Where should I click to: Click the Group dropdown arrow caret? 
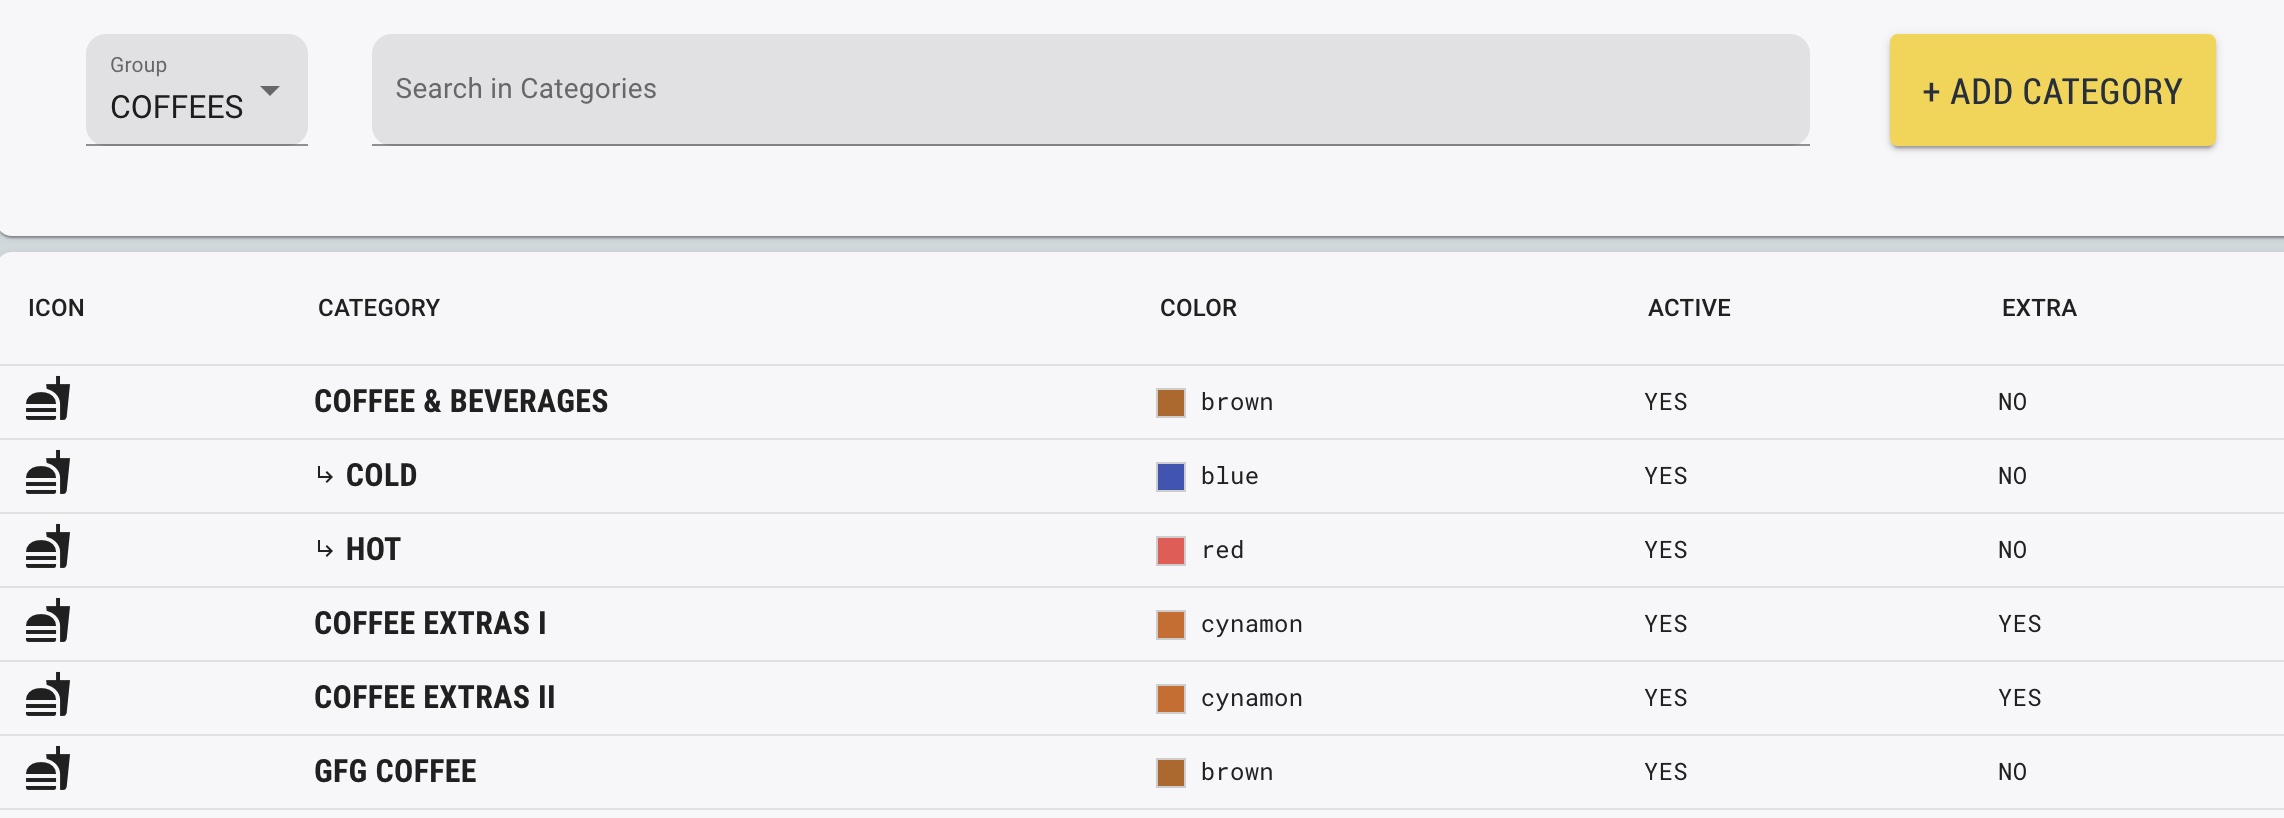[x=270, y=91]
